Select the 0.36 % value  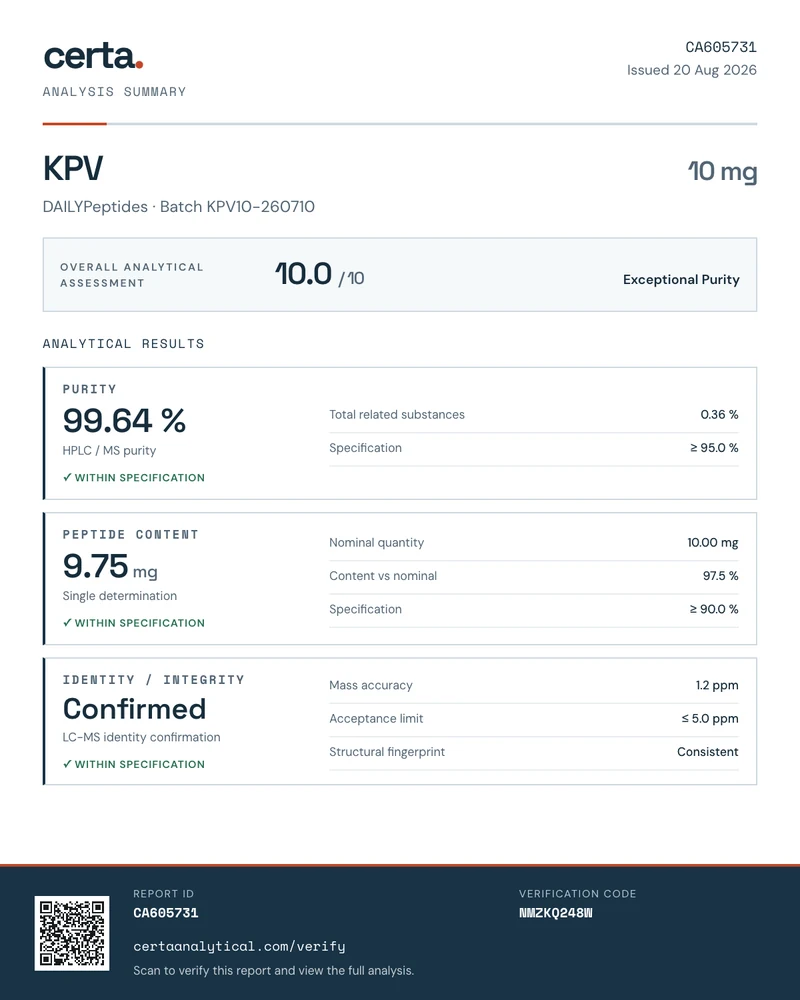(x=719, y=415)
